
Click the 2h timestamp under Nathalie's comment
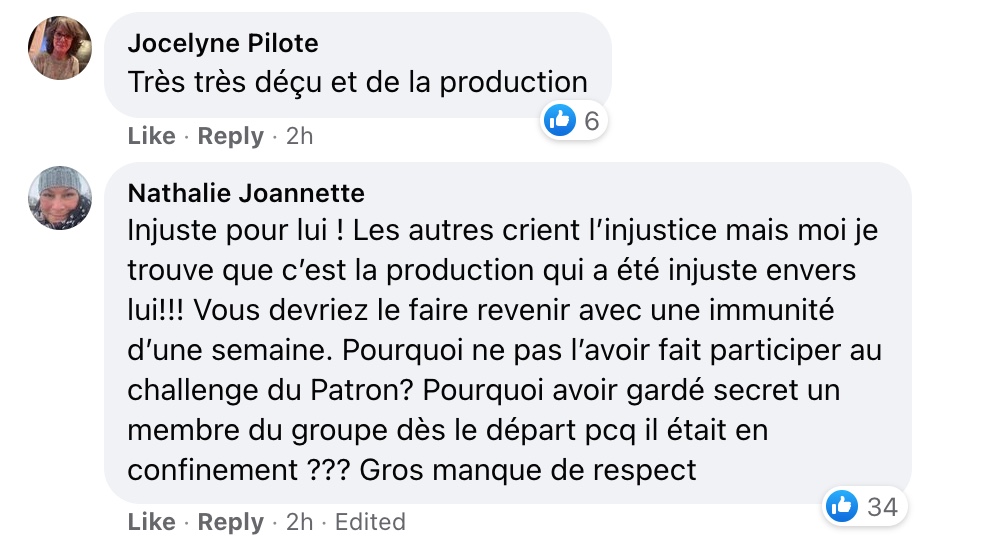299,522
